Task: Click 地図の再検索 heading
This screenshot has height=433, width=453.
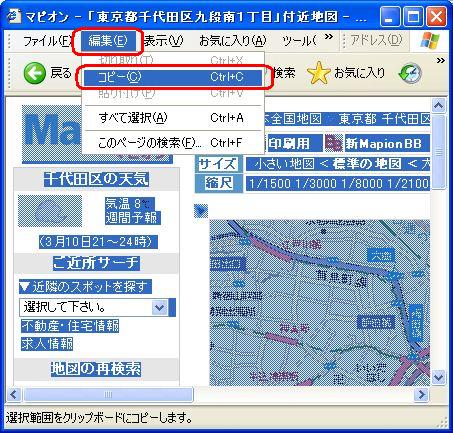Action: point(96,369)
